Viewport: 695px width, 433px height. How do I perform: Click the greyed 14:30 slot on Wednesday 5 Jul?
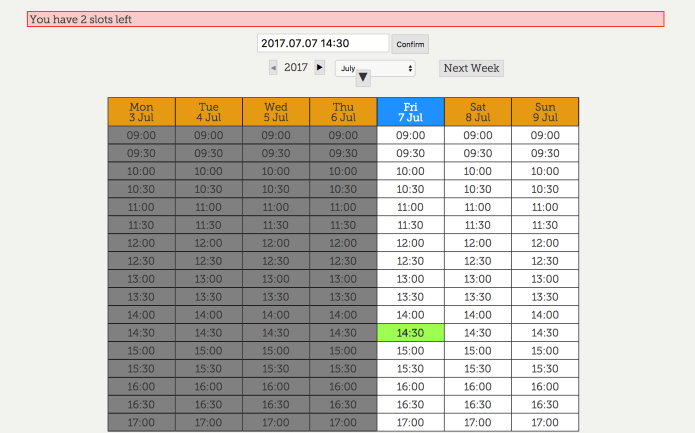coord(276,333)
